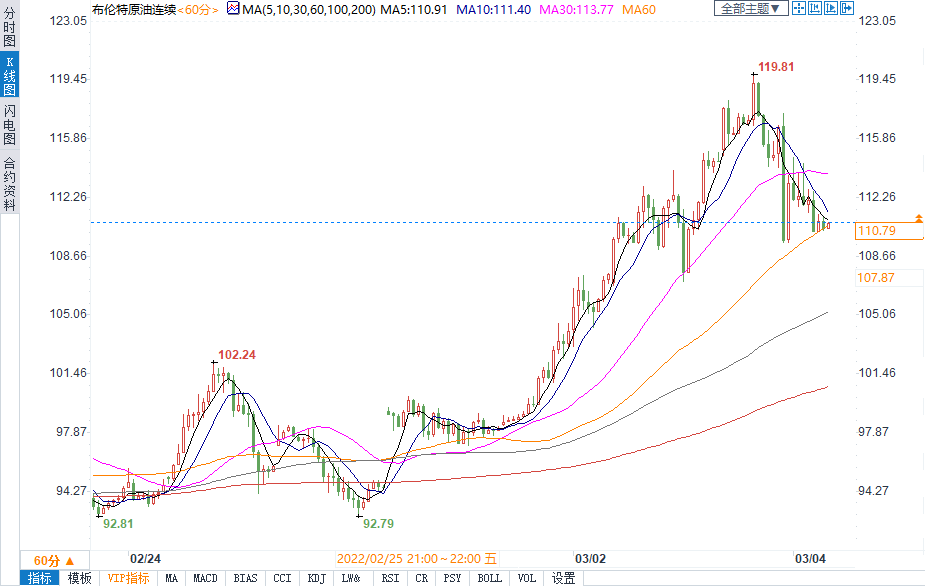
Task: Open 设置 in the indicator bar
Action: [x=563, y=578]
